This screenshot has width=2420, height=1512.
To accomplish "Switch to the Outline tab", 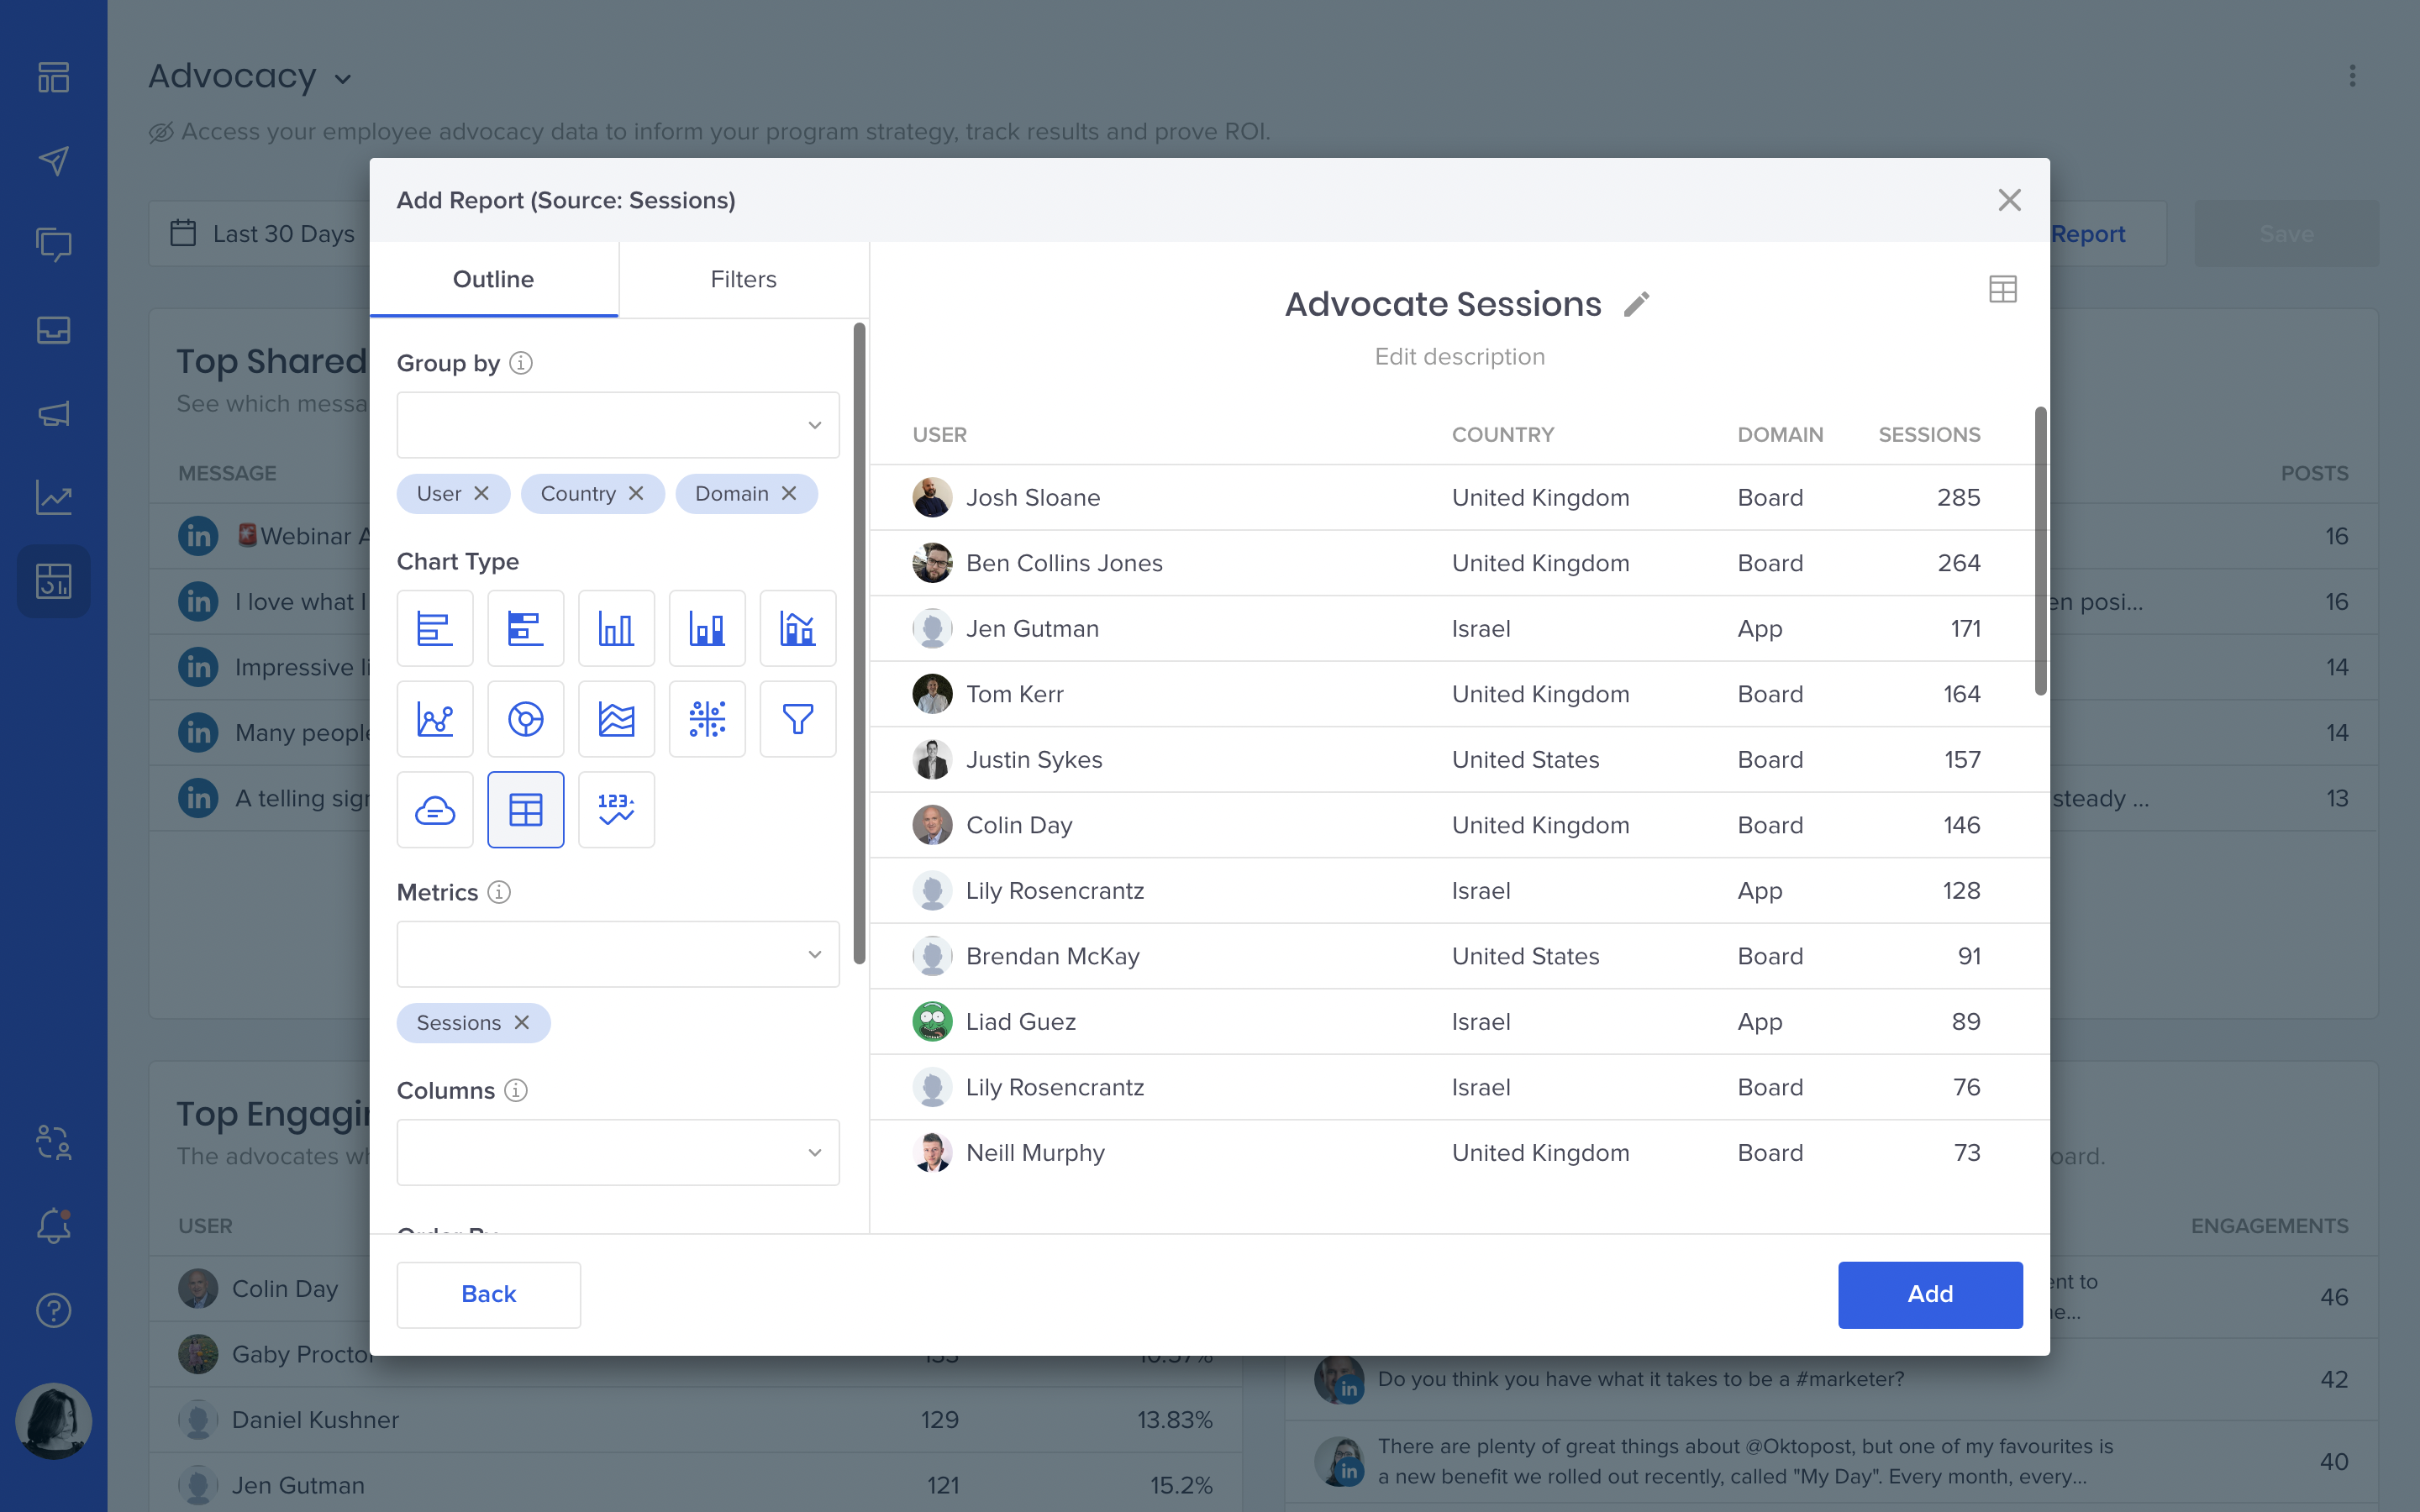I will [x=493, y=279].
